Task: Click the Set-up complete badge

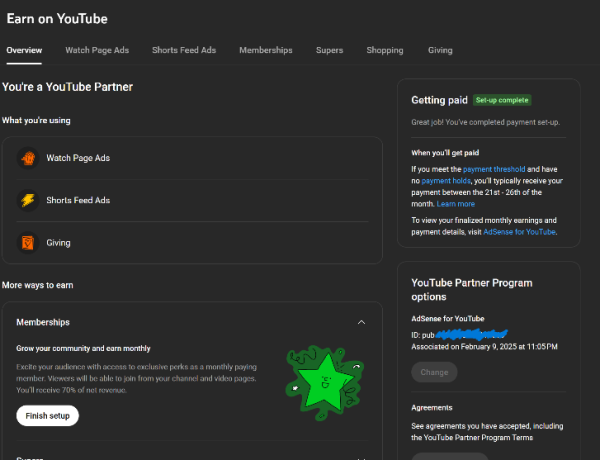Action: click(502, 100)
